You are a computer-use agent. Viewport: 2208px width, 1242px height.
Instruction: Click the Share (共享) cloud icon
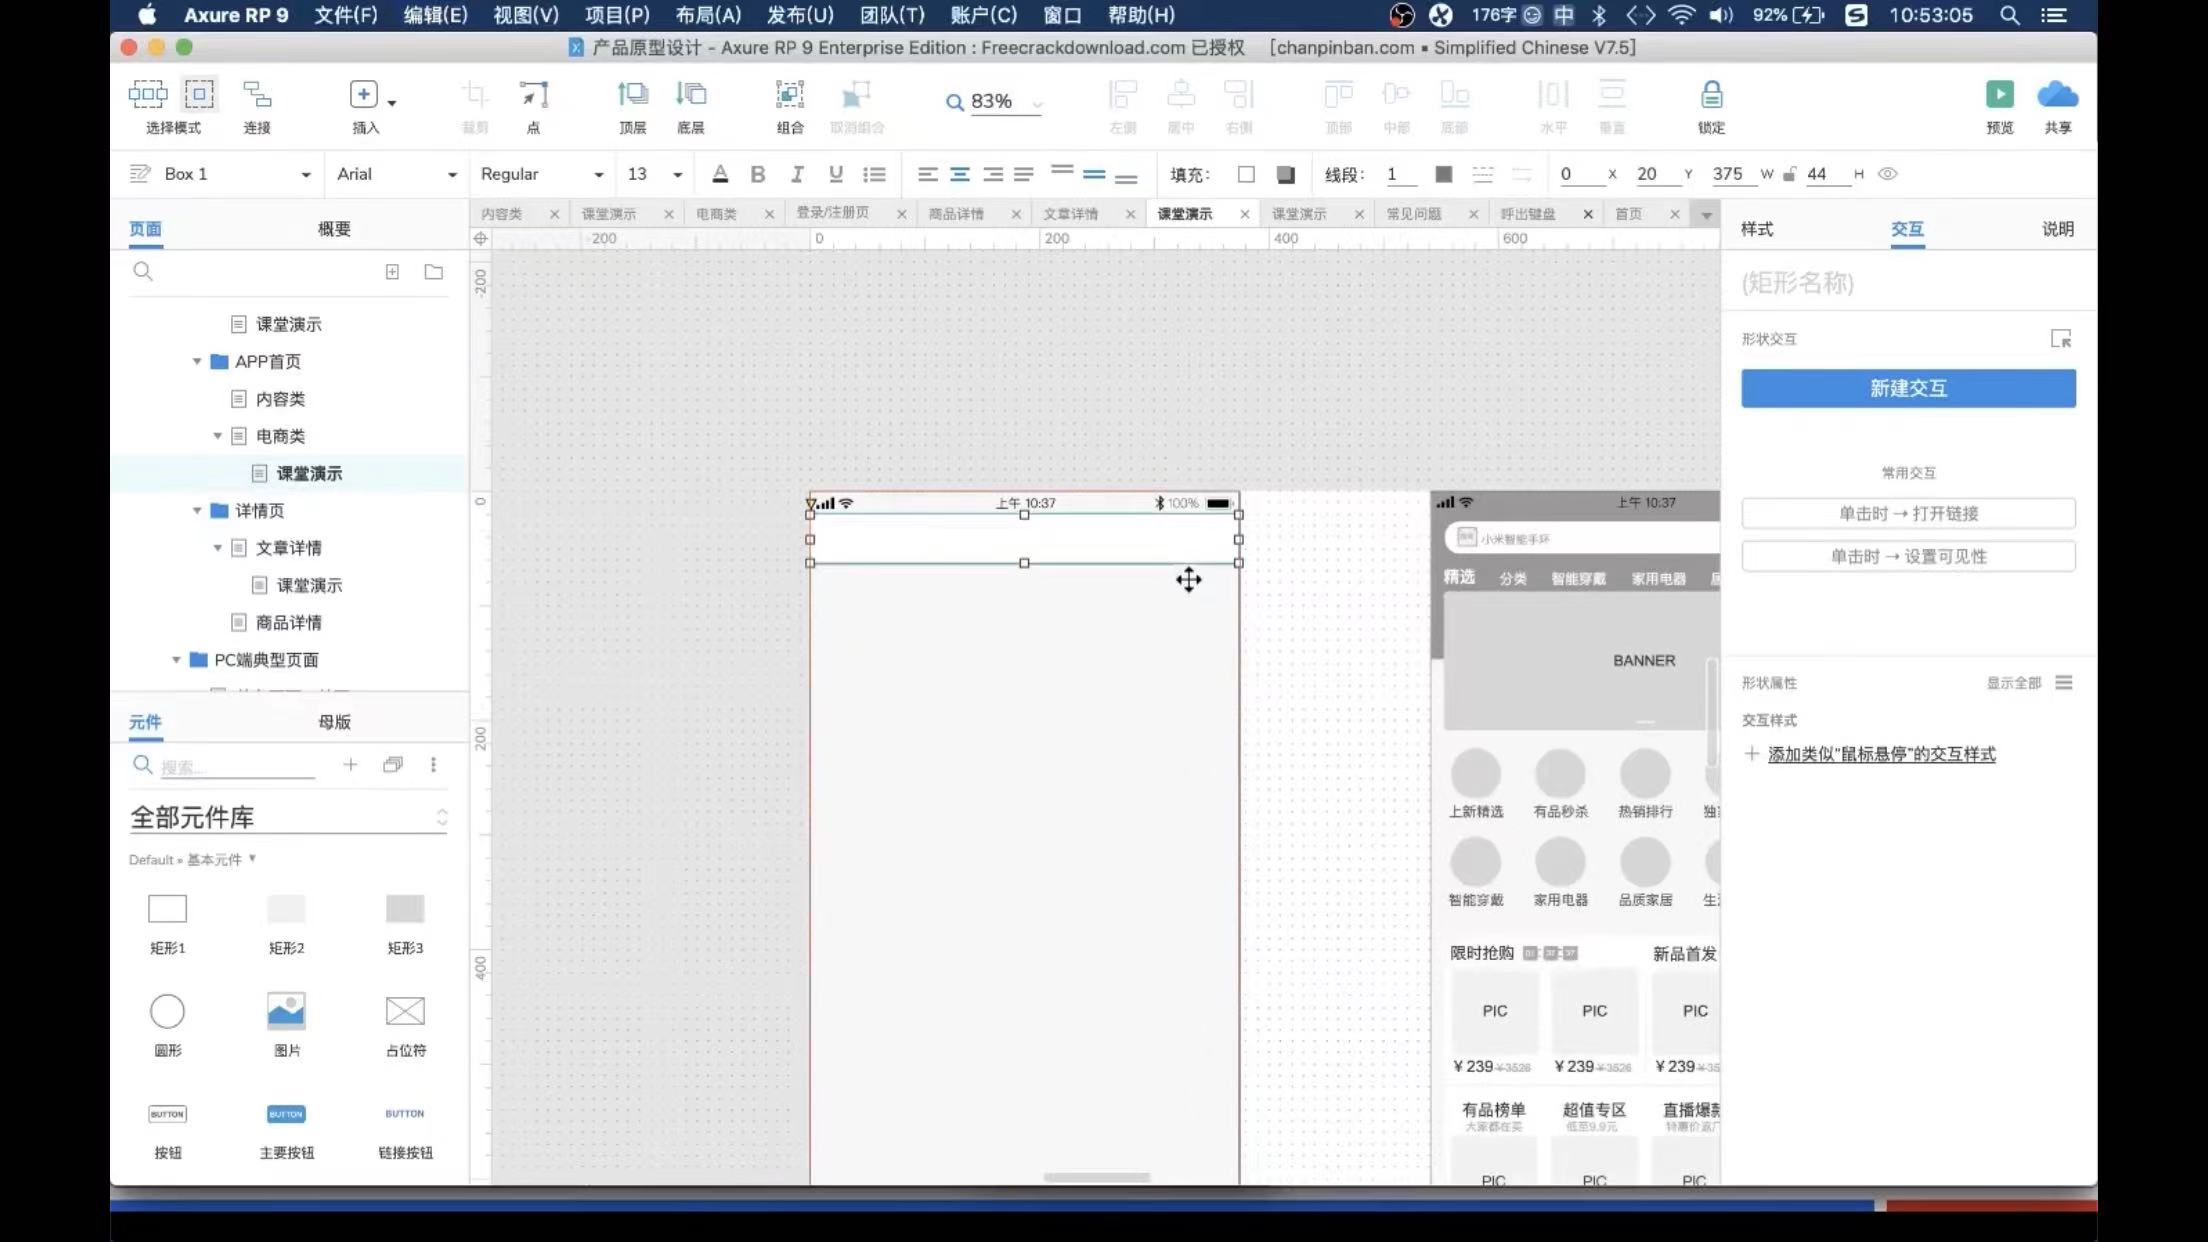(2057, 95)
